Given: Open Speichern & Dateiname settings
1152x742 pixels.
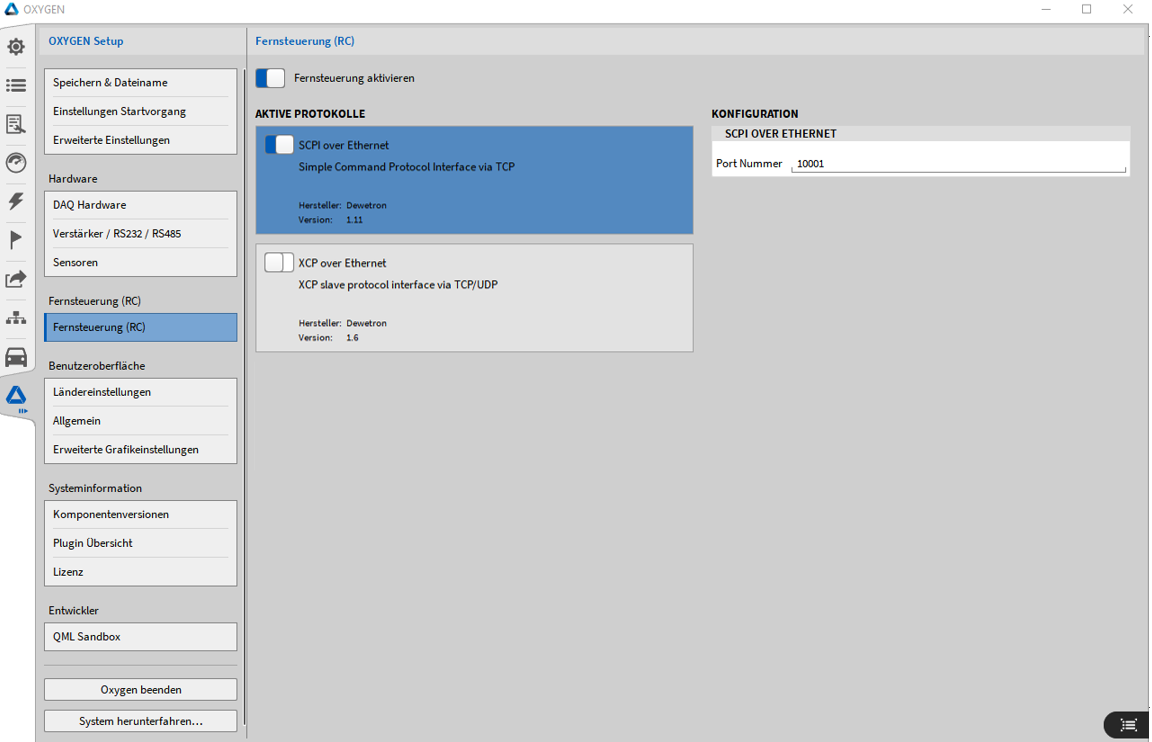Looking at the screenshot, I should [x=141, y=83].
